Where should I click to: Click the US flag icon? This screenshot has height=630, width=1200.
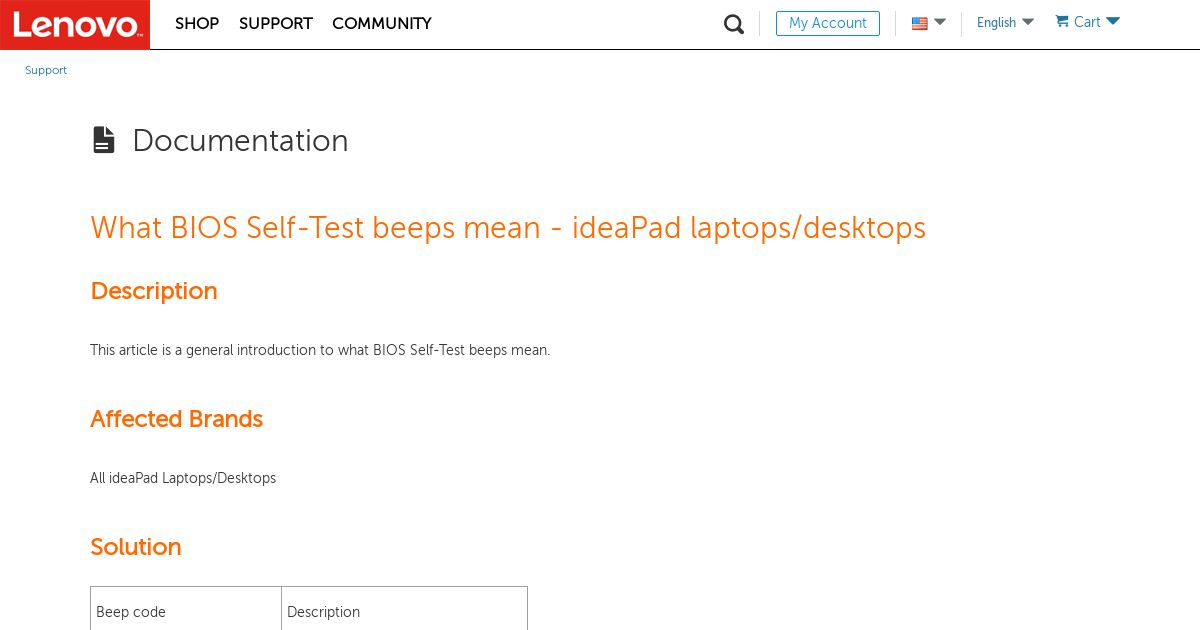click(x=920, y=23)
